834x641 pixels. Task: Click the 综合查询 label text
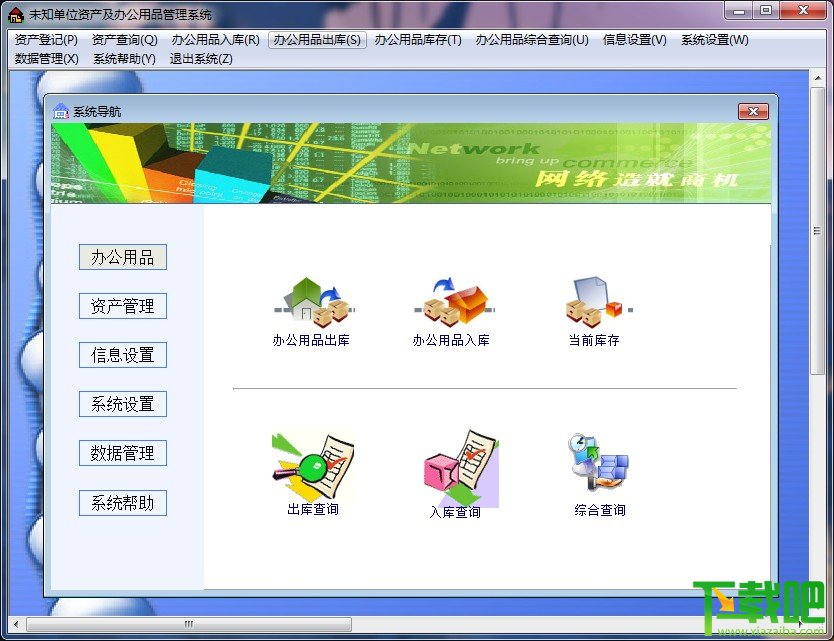pos(600,510)
